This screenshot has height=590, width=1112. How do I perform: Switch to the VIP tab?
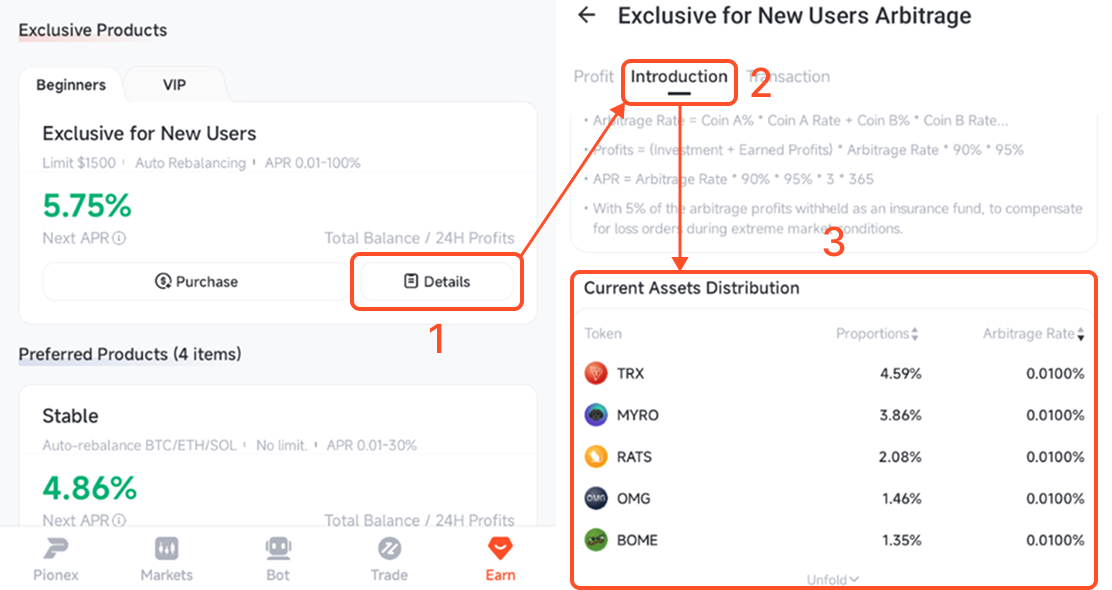pos(174,85)
